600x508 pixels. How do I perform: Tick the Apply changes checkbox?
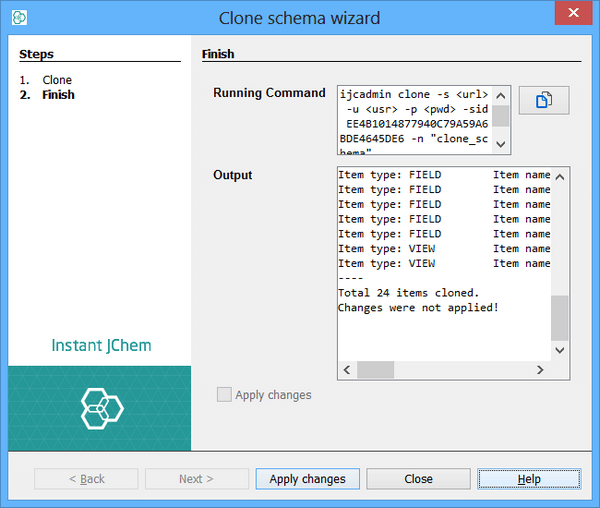(x=224, y=395)
